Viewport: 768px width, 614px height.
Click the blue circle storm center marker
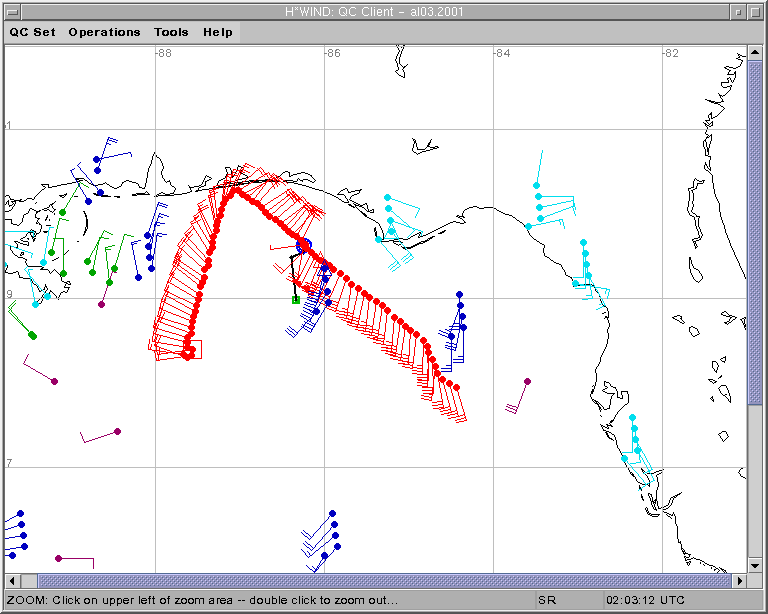pos(304,245)
